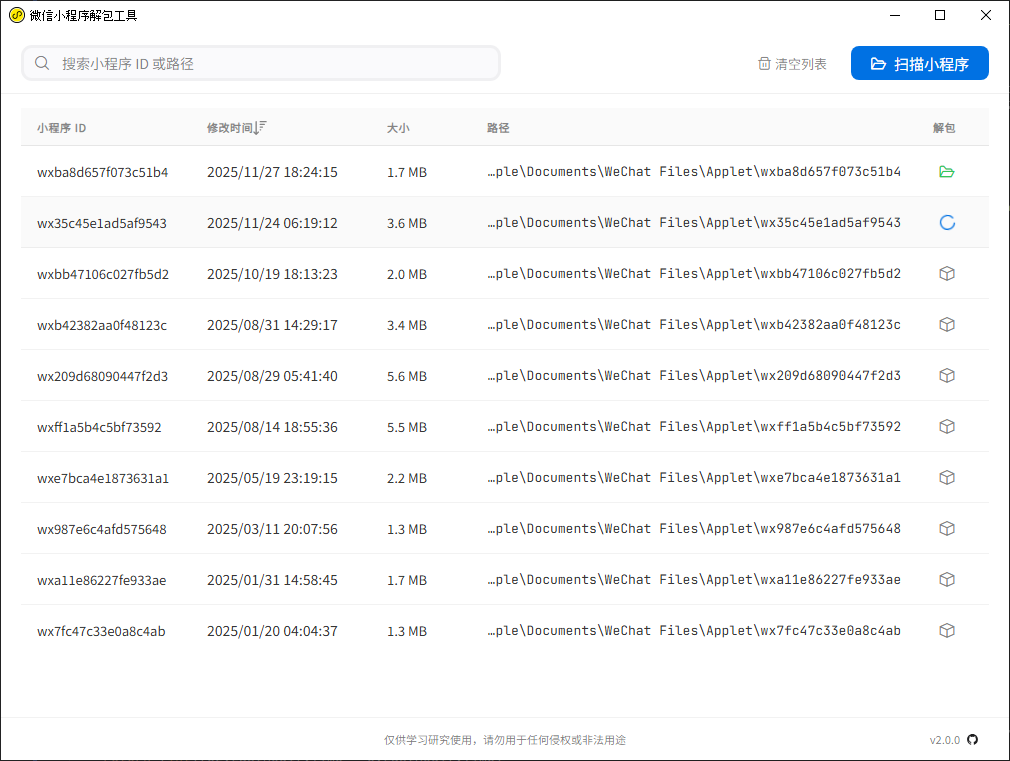Unpack the wxbb47106c027fb5d2 mini program
The image size is (1010, 761).
(x=946, y=274)
